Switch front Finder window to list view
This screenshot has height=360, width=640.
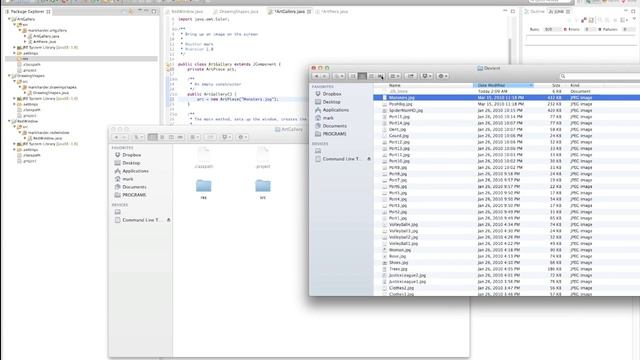click(362, 76)
